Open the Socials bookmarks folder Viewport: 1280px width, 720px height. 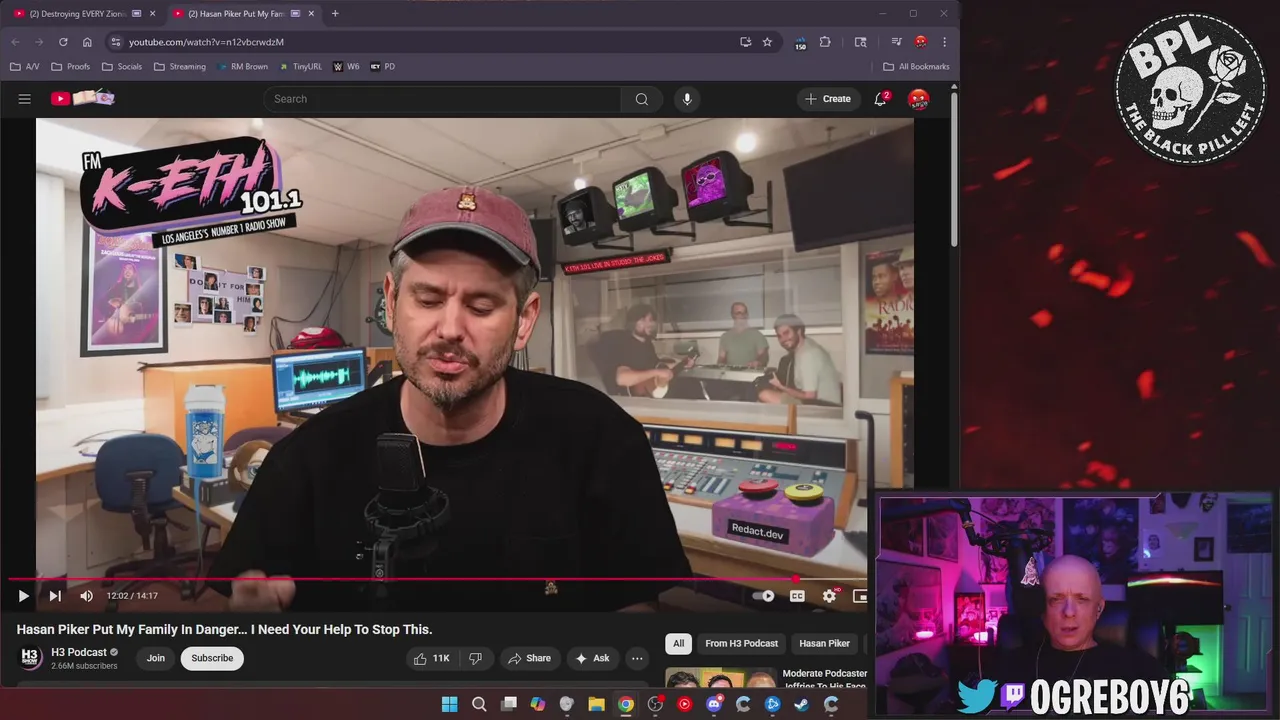pyautogui.click(x=121, y=67)
